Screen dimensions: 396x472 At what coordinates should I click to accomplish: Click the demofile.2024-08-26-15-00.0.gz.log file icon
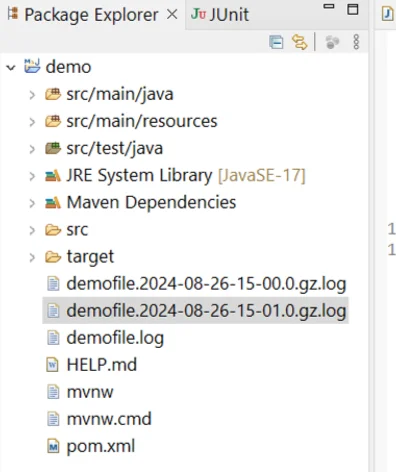(x=53, y=284)
